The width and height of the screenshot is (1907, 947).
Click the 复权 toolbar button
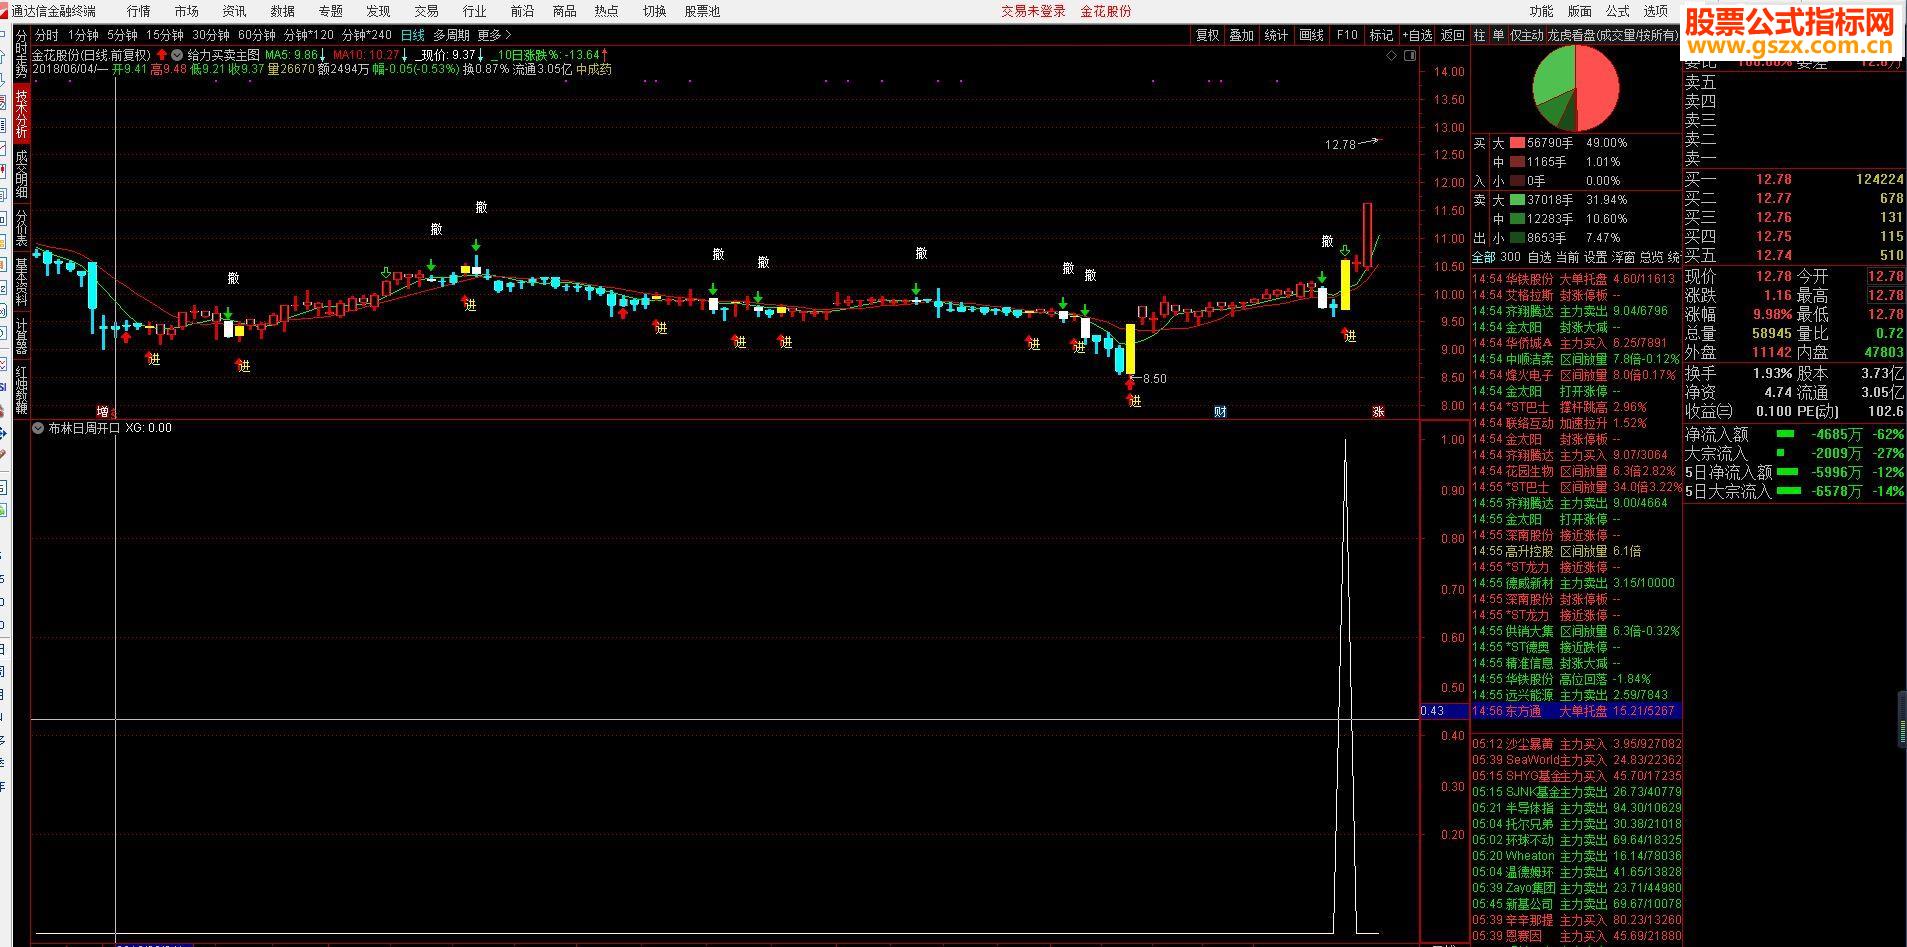(1207, 35)
